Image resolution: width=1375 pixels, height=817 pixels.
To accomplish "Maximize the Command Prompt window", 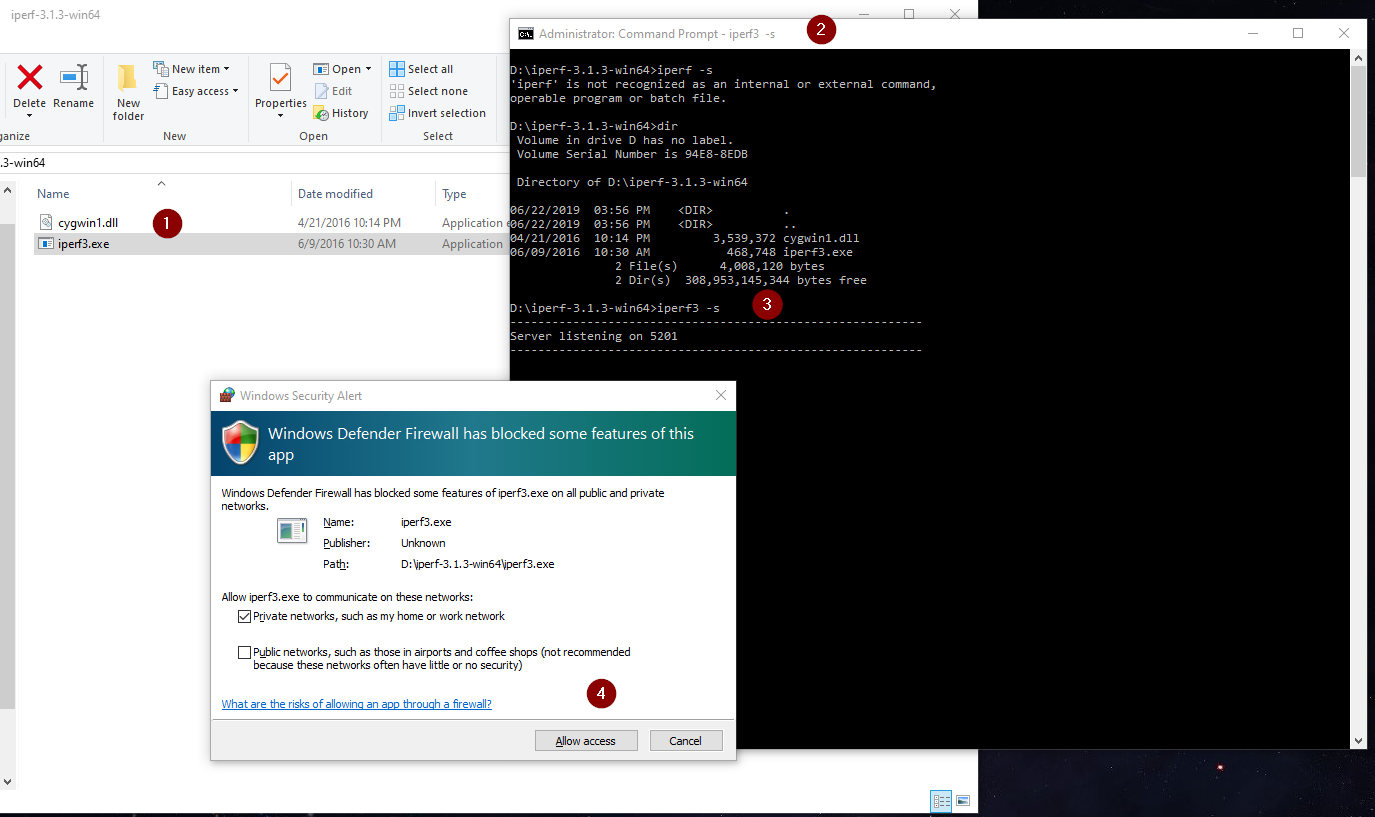I will pyautogui.click(x=1298, y=33).
